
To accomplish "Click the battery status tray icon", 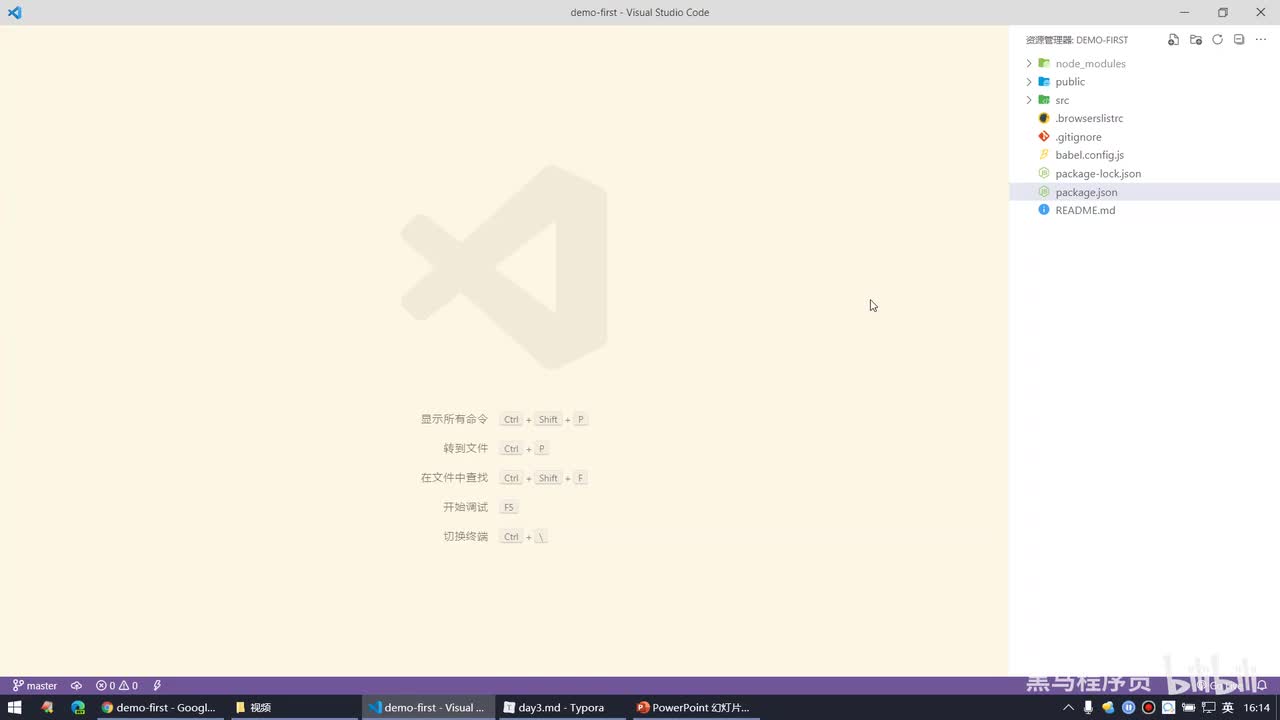I will pos(1188,708).
